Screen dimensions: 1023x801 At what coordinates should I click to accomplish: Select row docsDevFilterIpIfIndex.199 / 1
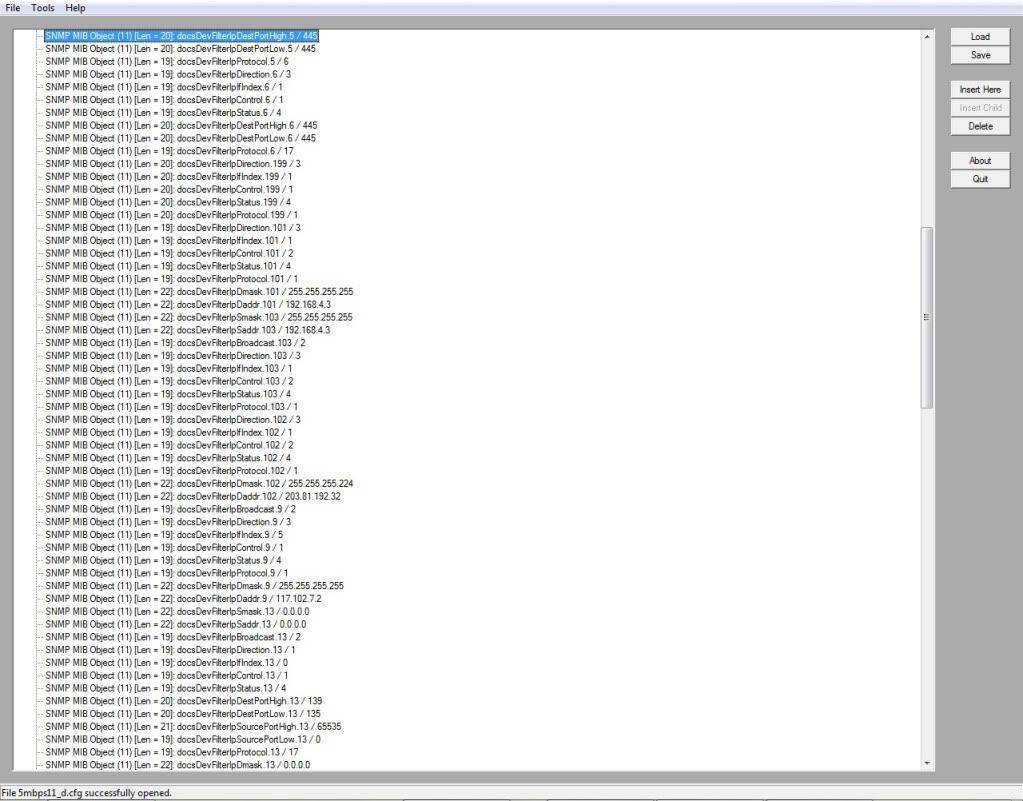168,176
